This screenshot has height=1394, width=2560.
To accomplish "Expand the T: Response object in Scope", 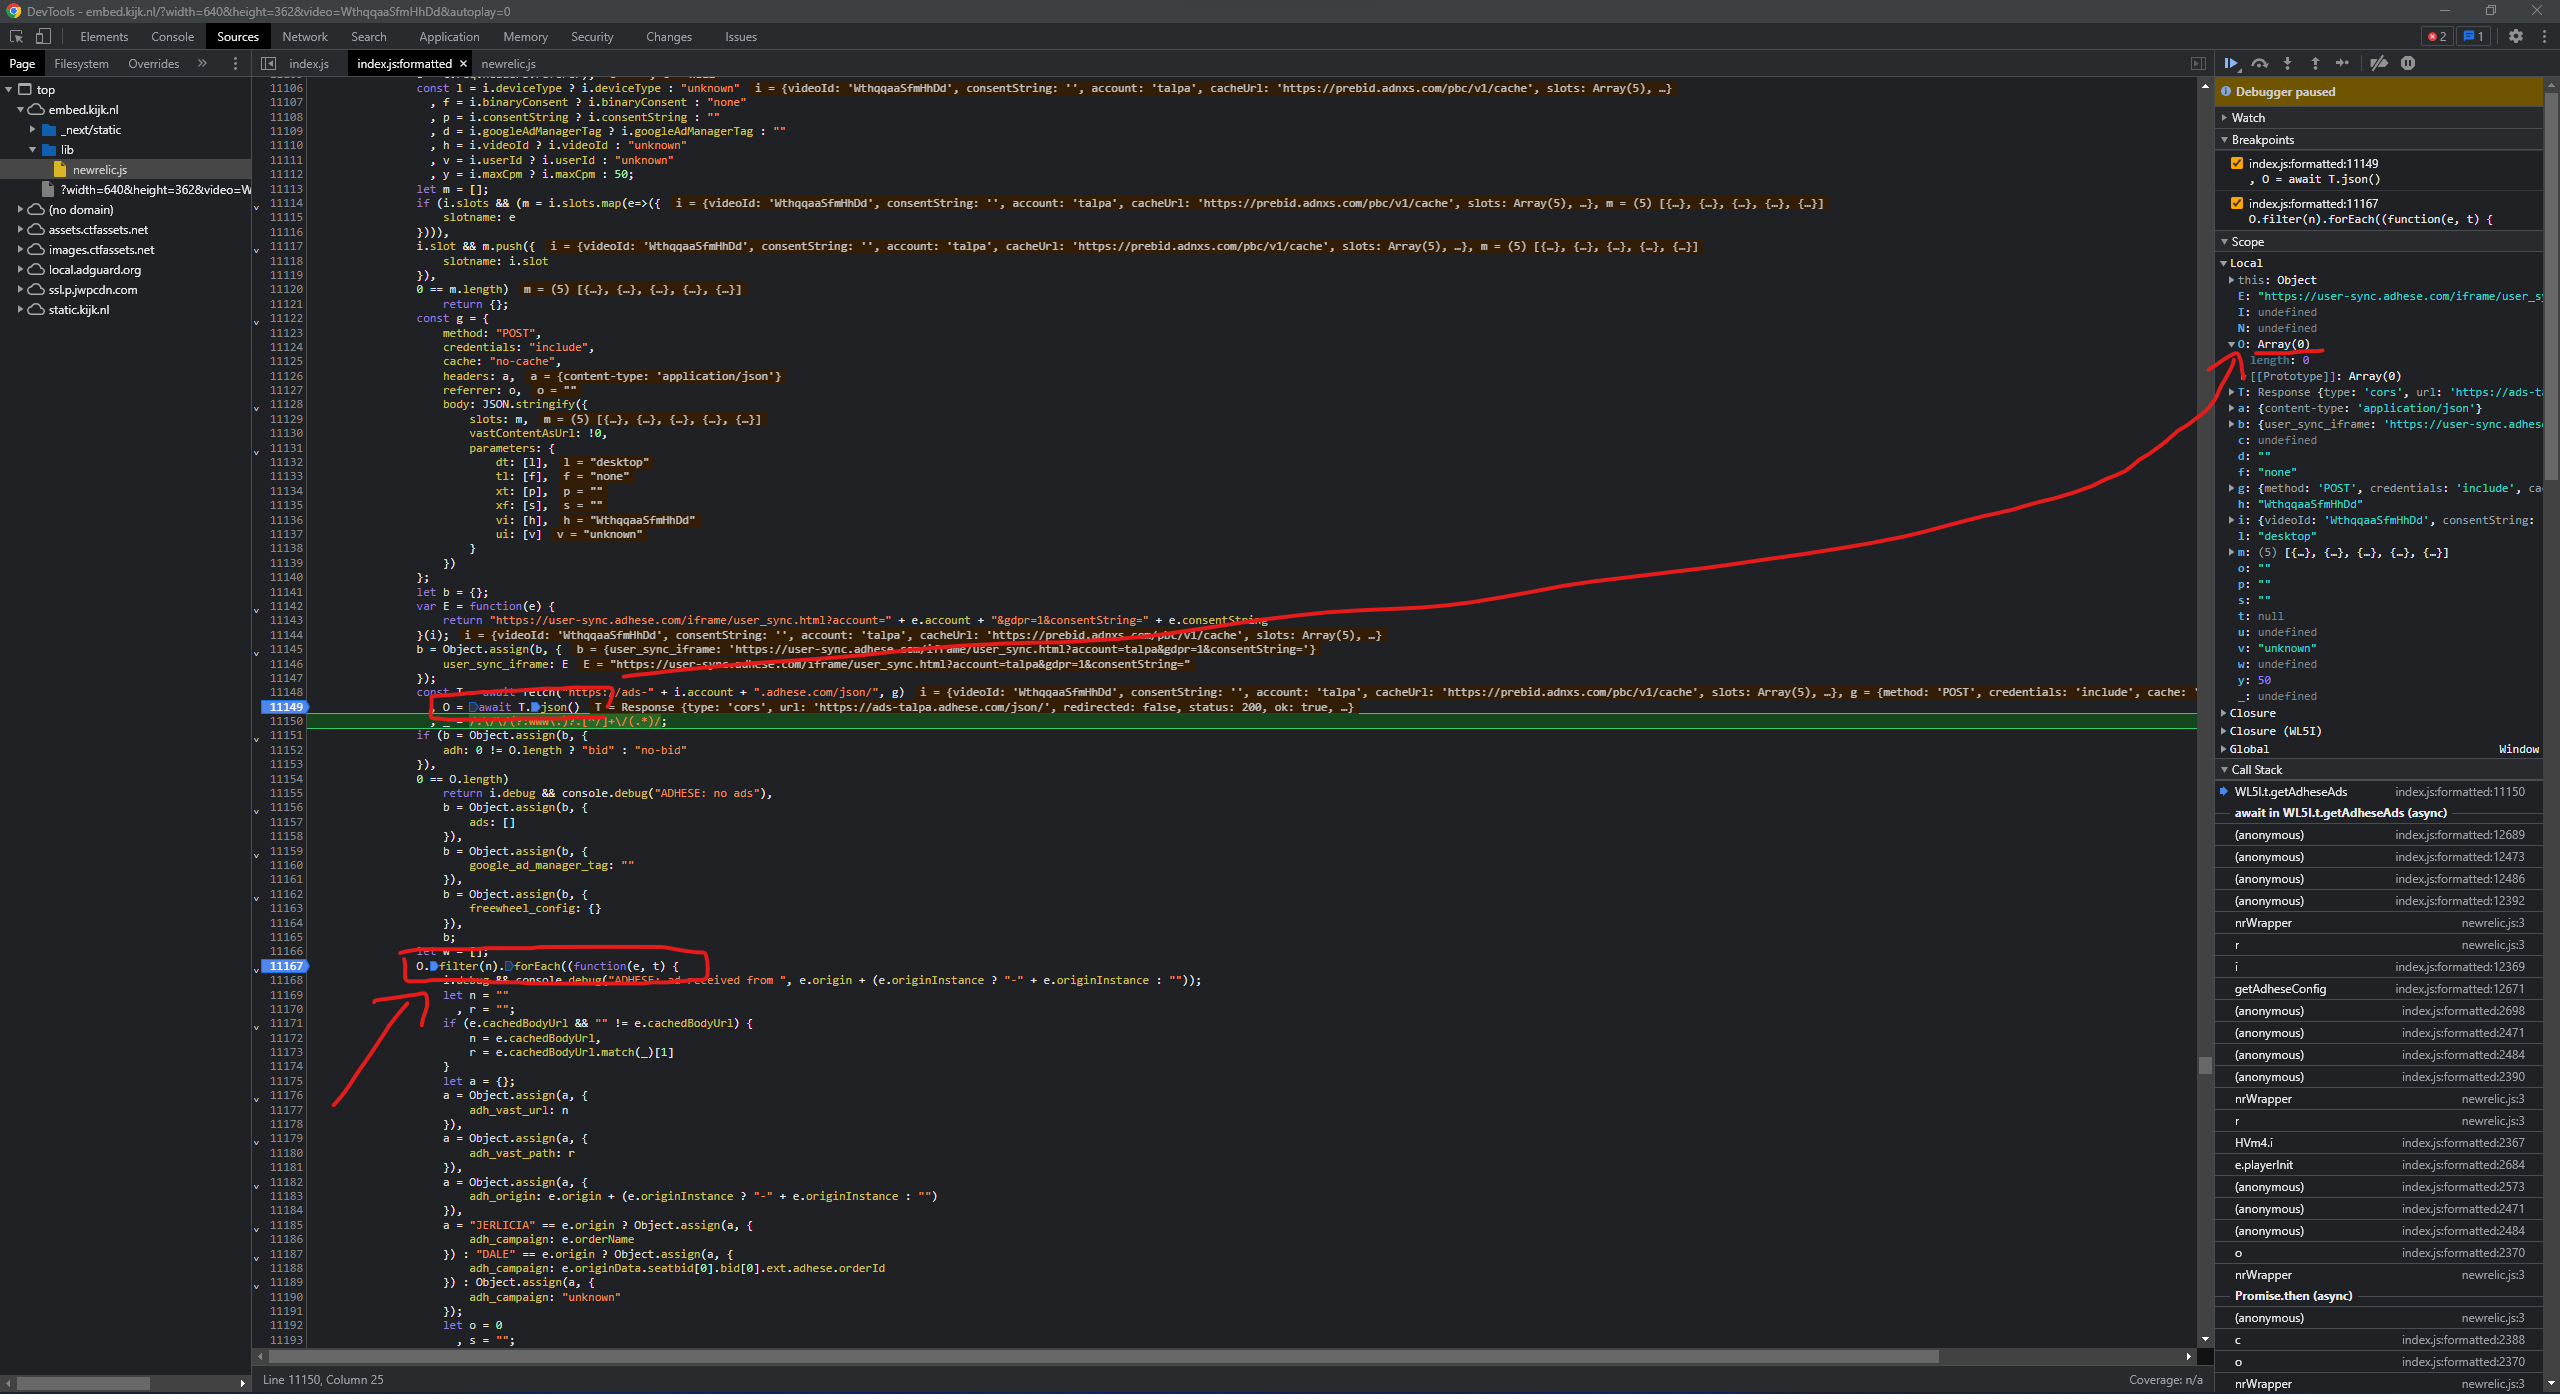I will (2232, 392).
